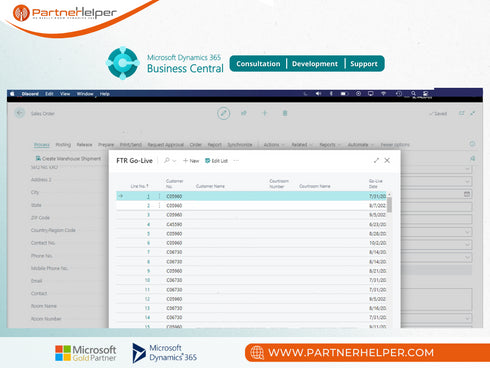Screen dimensions: 490x368
Task: Click the Fewer options link
Action: (x=395, y=145)
